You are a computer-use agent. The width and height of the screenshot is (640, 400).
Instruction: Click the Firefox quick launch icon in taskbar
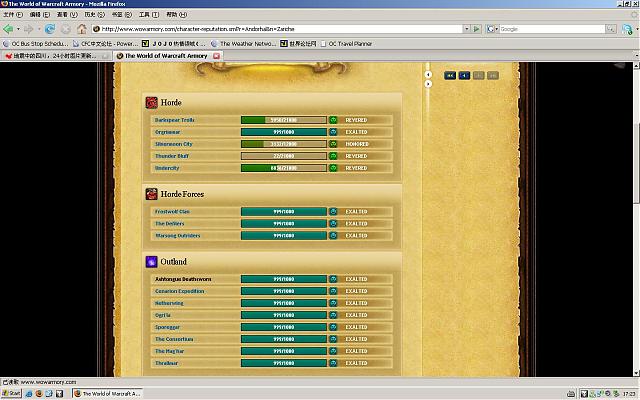39,393
